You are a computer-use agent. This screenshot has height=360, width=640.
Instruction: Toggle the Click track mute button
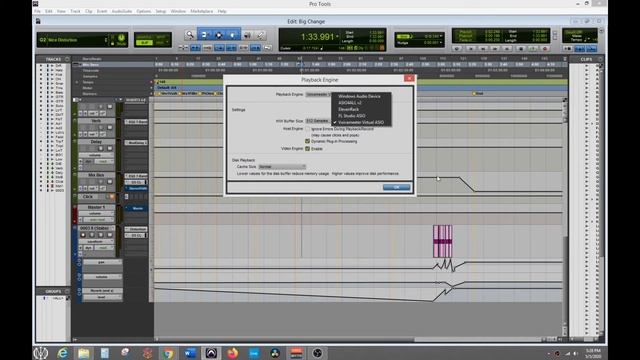(112, 197)
